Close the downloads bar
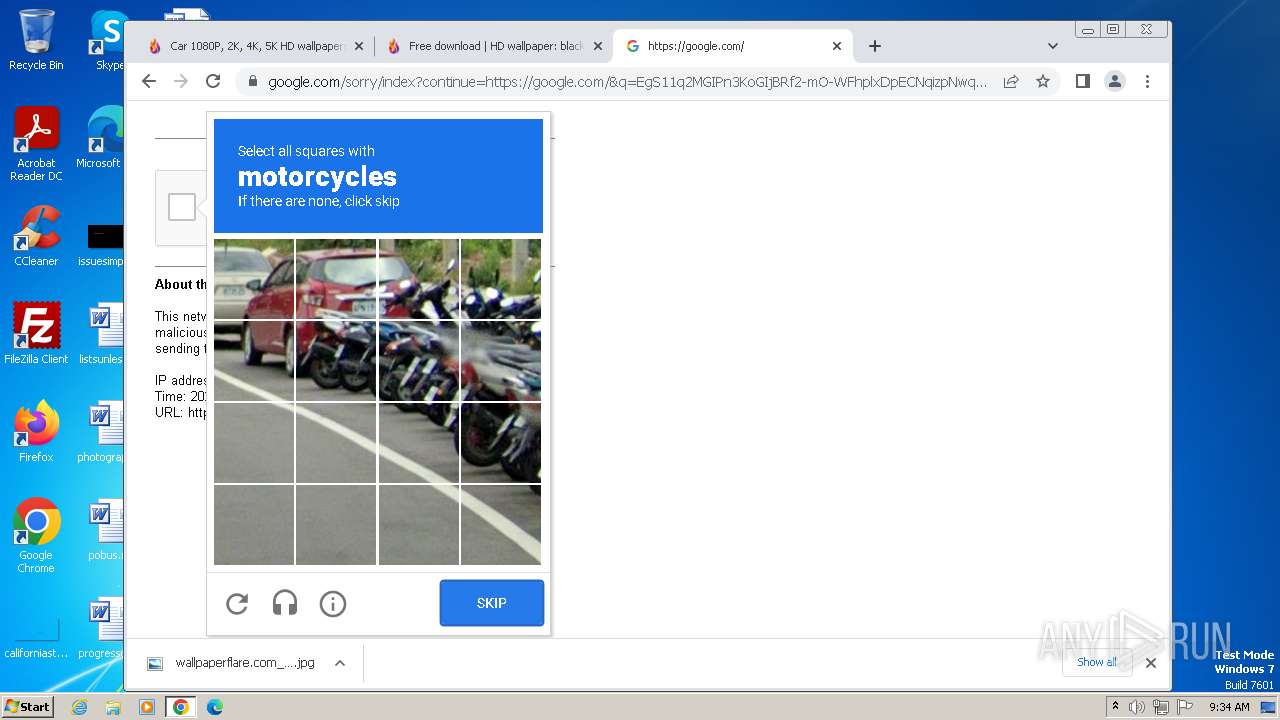The height and width of the screenshot is (720, 1280). (1151, 662)
